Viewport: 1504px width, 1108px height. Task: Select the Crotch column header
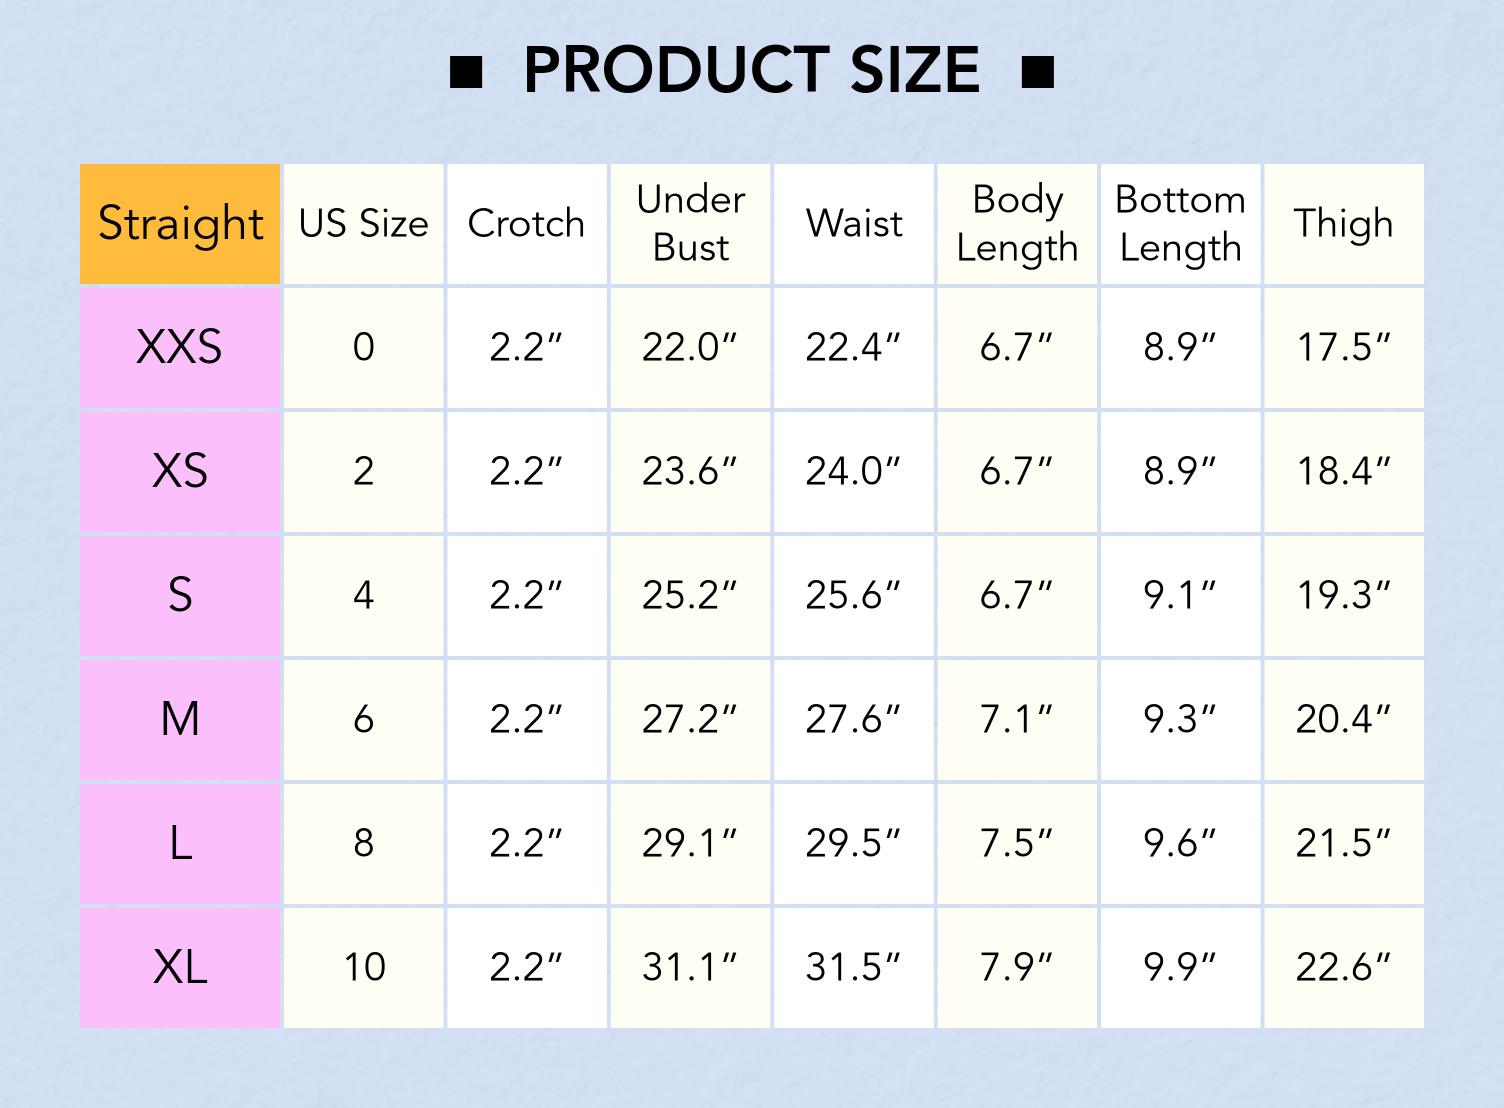526,224
